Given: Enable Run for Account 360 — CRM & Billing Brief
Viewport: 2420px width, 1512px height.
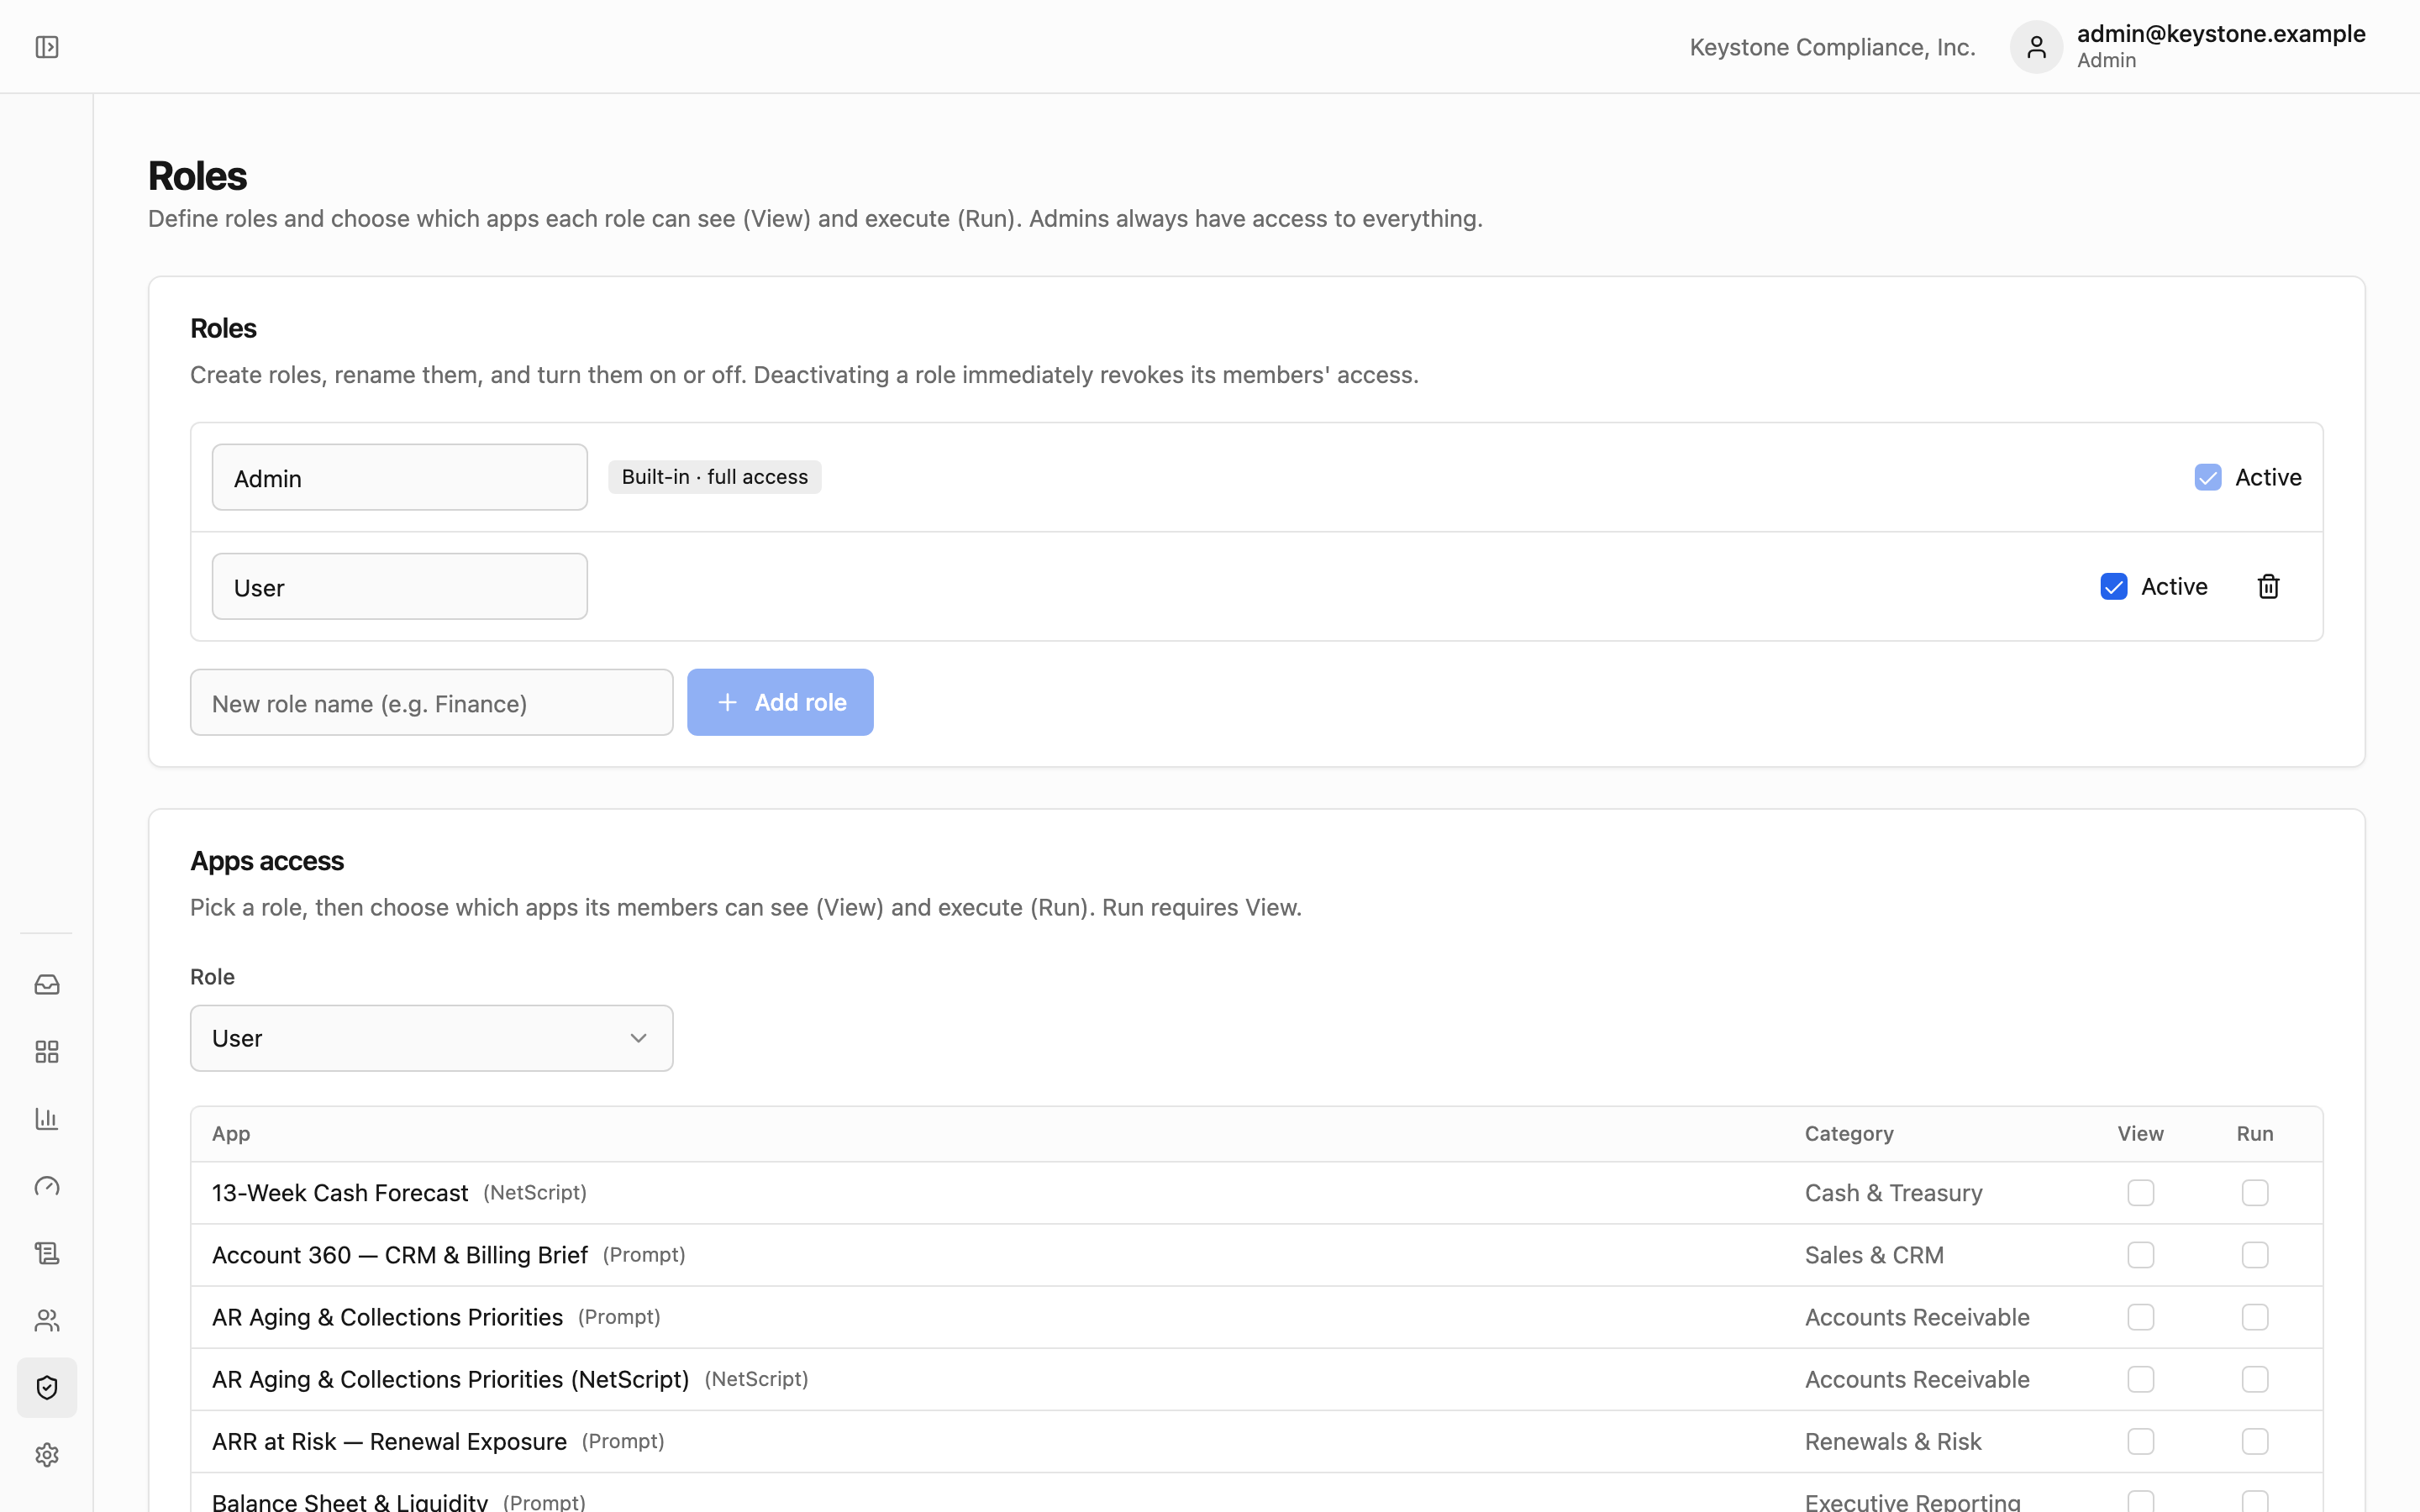Looking at the screenshot, I should pyautogui.click(x=2255, y=1255).
